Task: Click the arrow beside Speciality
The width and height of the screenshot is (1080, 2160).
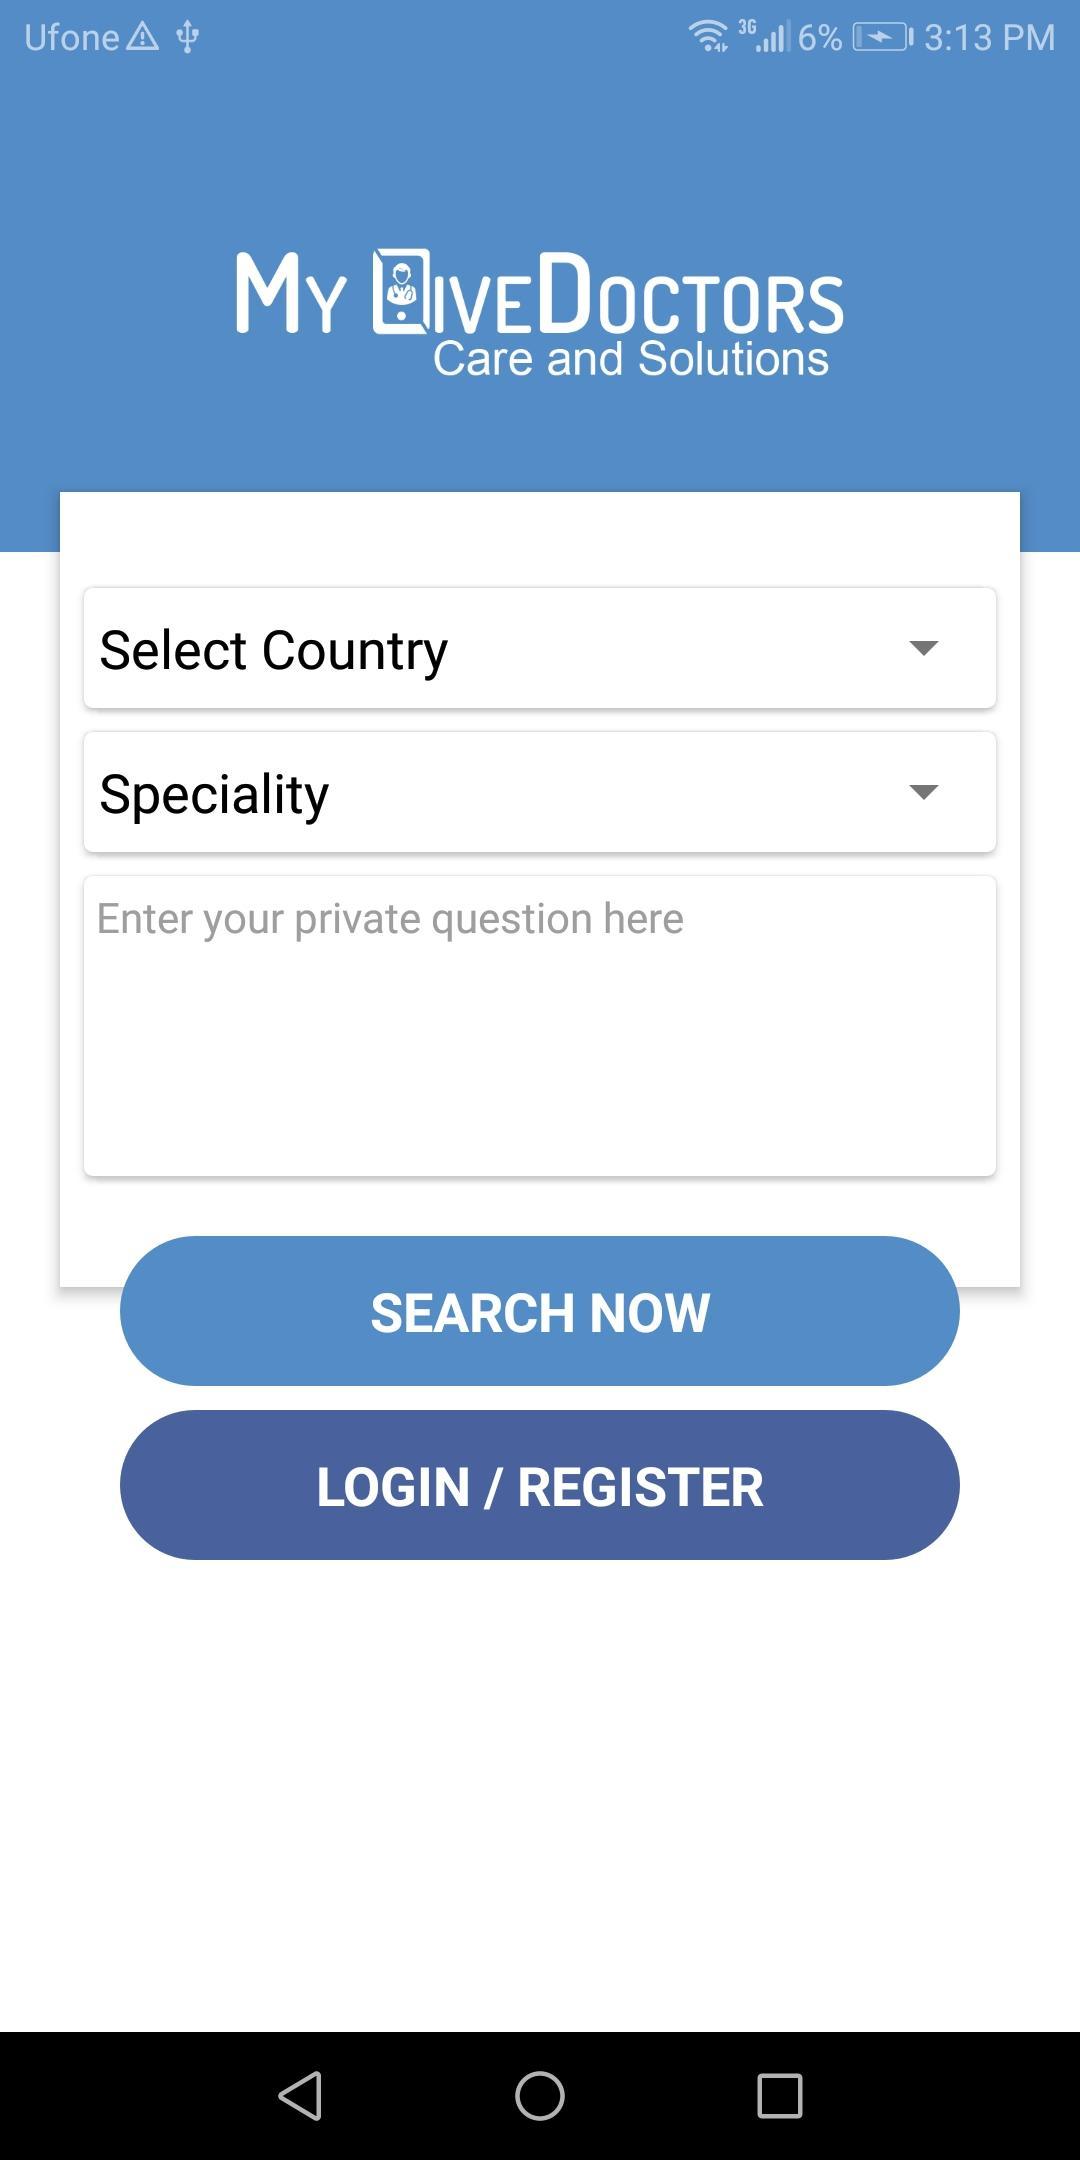Action: [923, 792]
